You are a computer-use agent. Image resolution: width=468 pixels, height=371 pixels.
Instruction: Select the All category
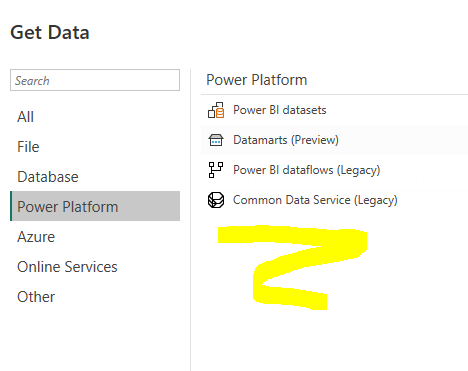(26, 117)
